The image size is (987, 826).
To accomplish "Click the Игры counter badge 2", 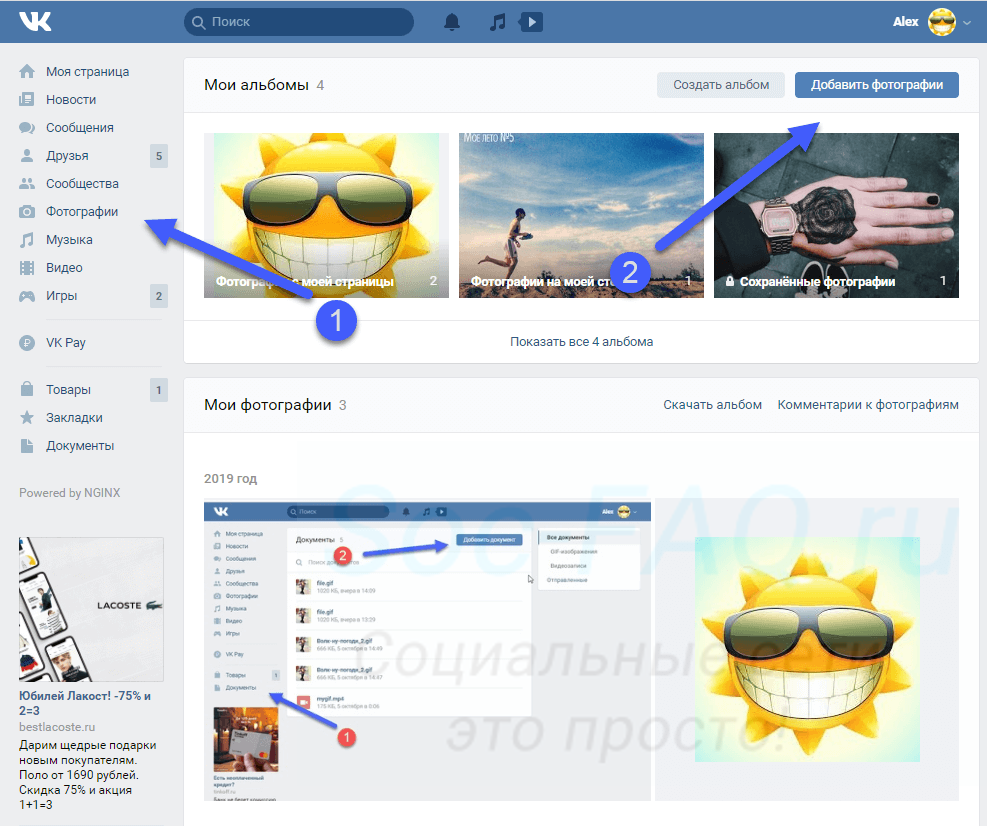I will (x=159, y=296).
